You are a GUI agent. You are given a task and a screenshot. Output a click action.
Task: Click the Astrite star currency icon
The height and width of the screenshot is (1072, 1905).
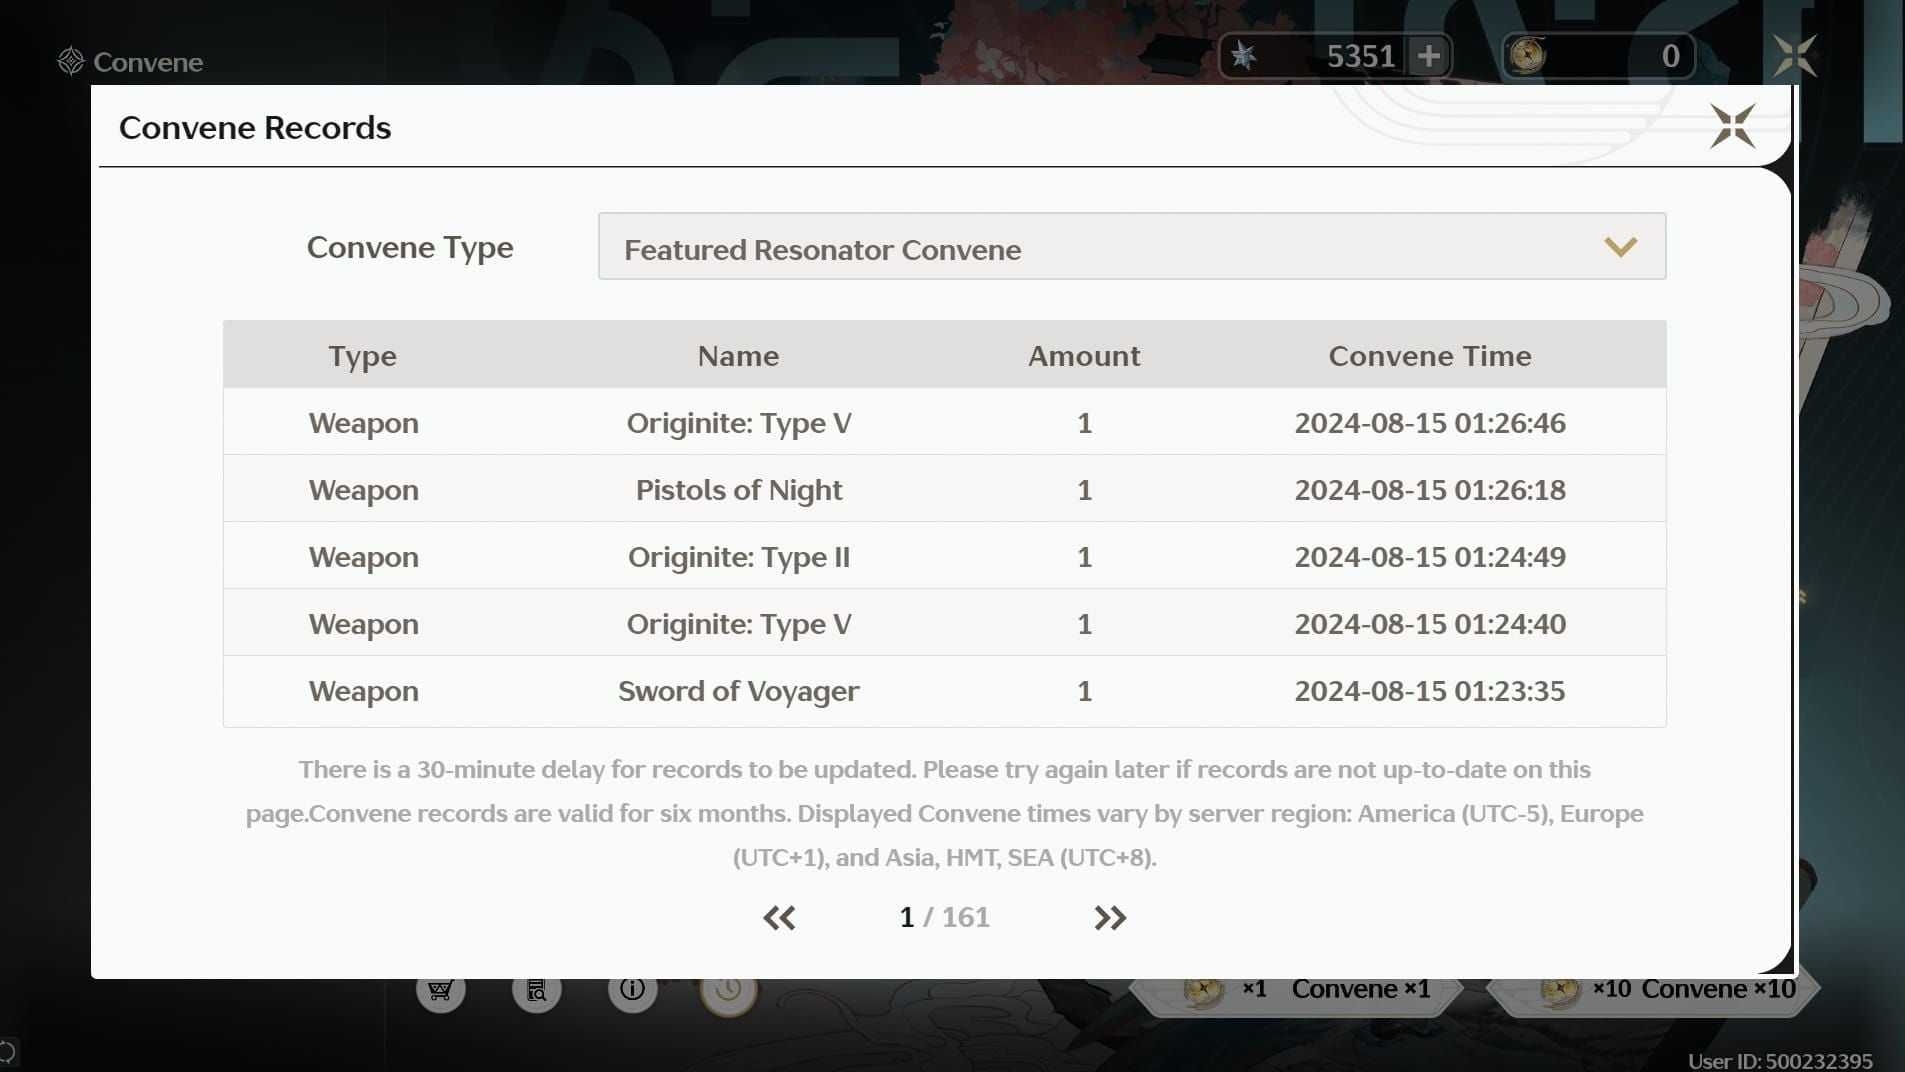[x=1245, y=55]
